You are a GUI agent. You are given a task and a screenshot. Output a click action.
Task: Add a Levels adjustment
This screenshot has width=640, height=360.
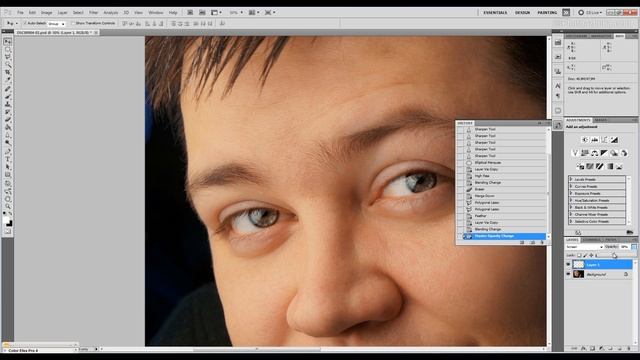point(594,140)
